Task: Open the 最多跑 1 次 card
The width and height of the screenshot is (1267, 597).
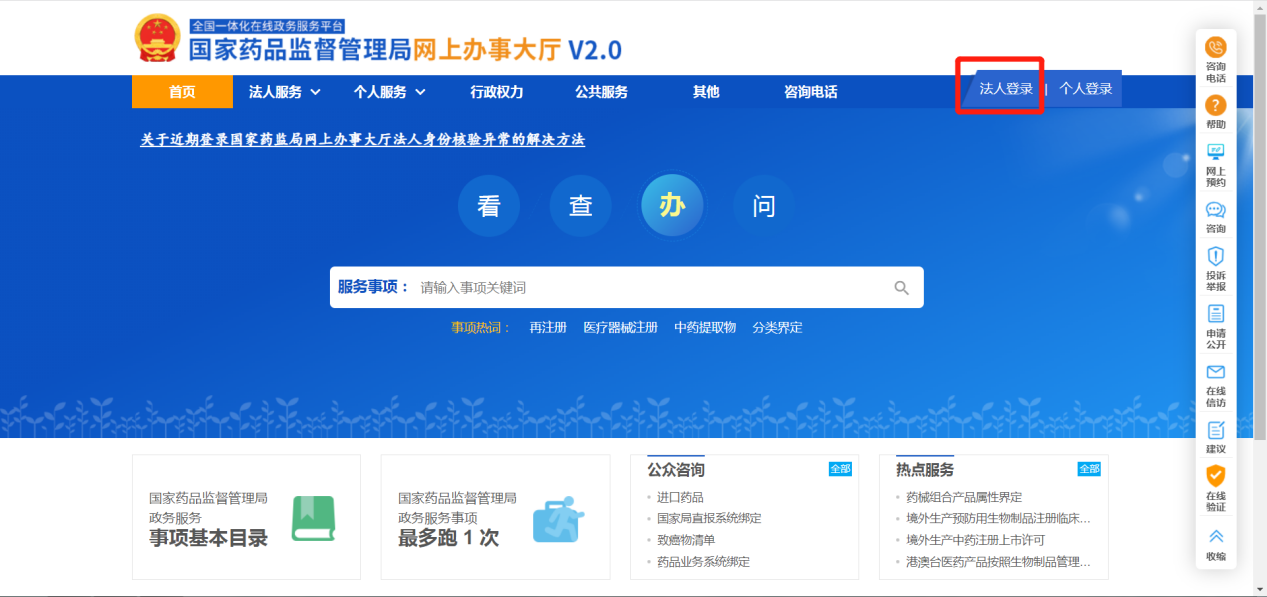Action: (x=495, y=517)
